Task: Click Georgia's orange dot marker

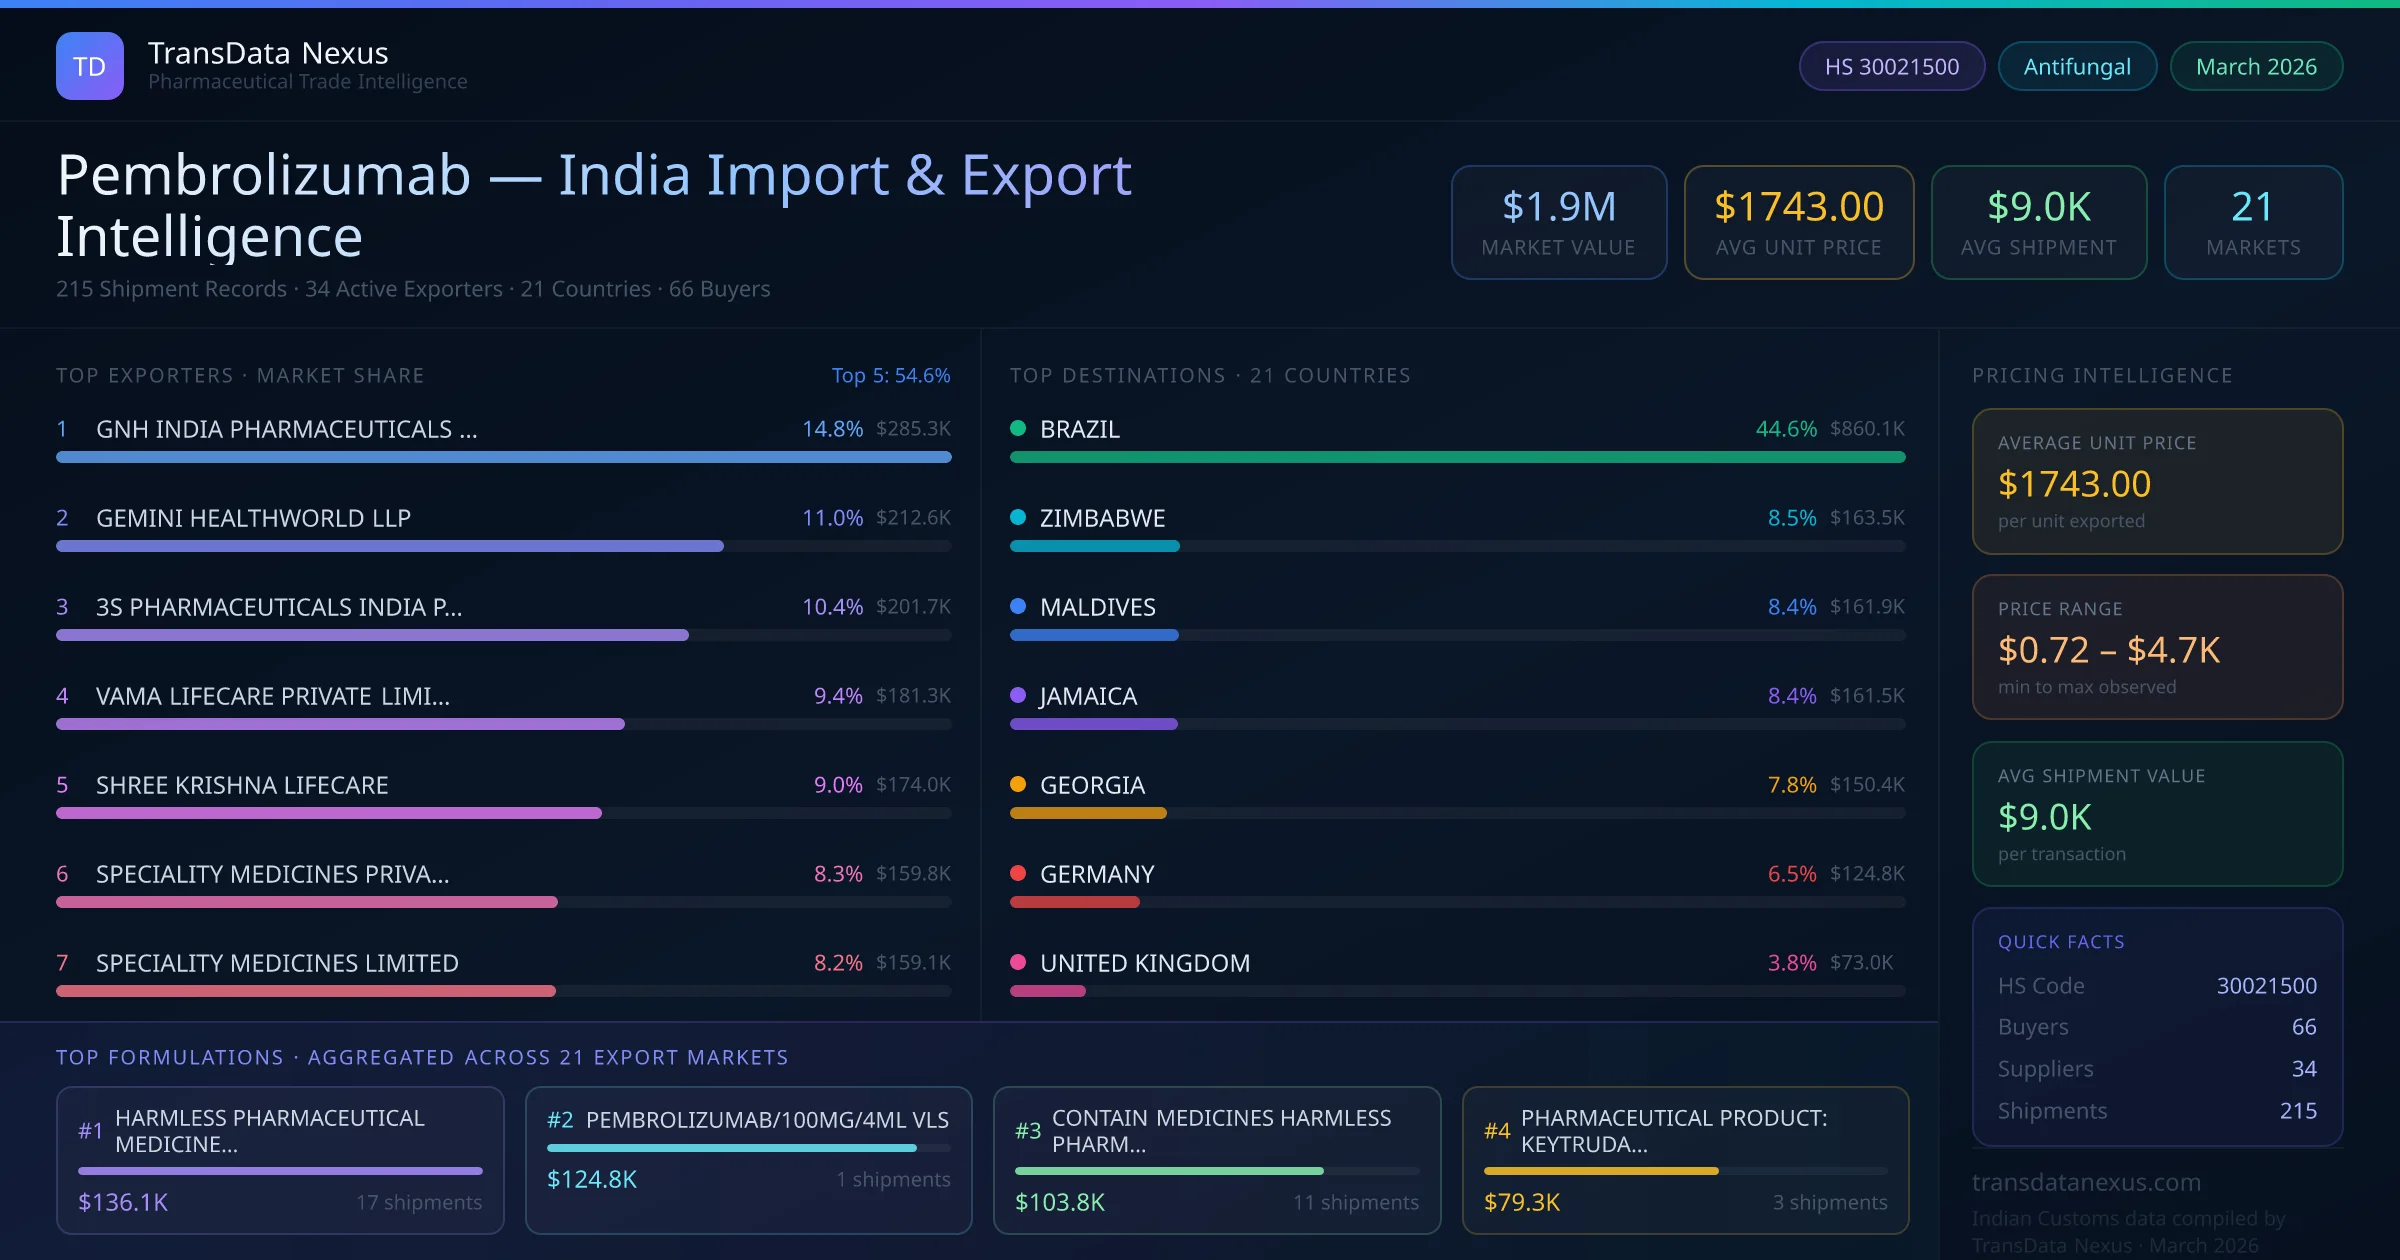Action: pyautogui.click(x=1018, y=784)
